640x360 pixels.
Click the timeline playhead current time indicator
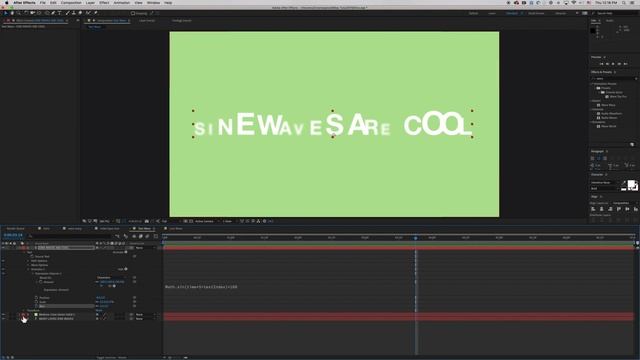[416, 238]
